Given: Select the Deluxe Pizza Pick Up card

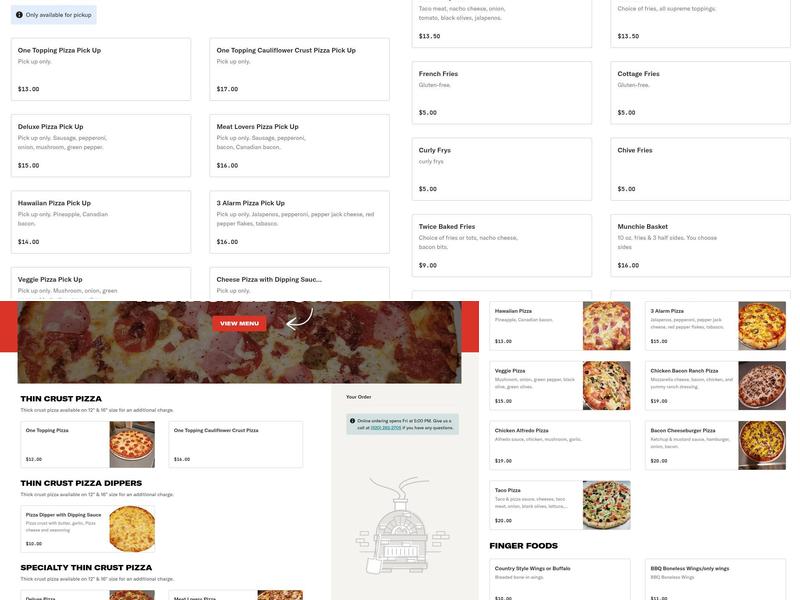Looking at the screenshot, I should pyautogui.click(x=101, y=146).
